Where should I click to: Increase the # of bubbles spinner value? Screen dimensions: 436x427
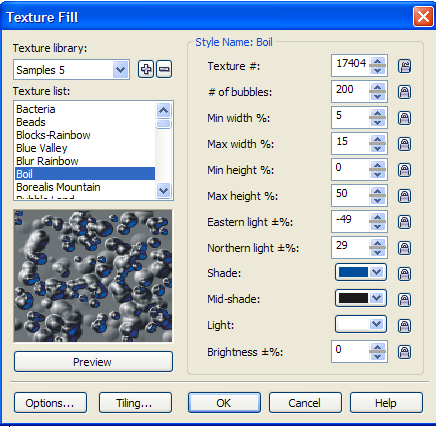(x=377, y=87)
